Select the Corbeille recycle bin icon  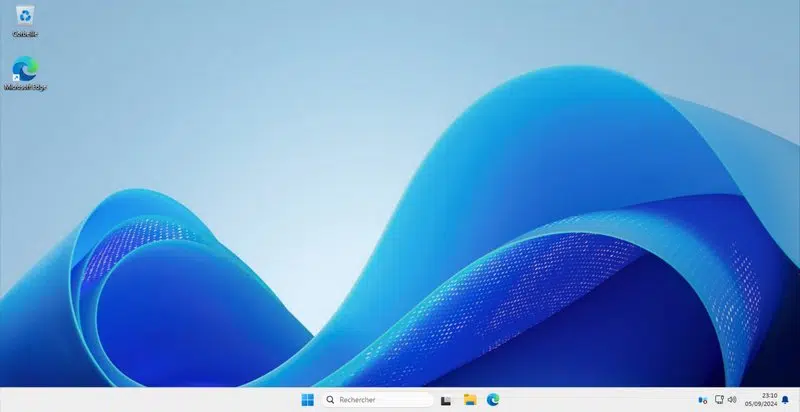(25, 21)
